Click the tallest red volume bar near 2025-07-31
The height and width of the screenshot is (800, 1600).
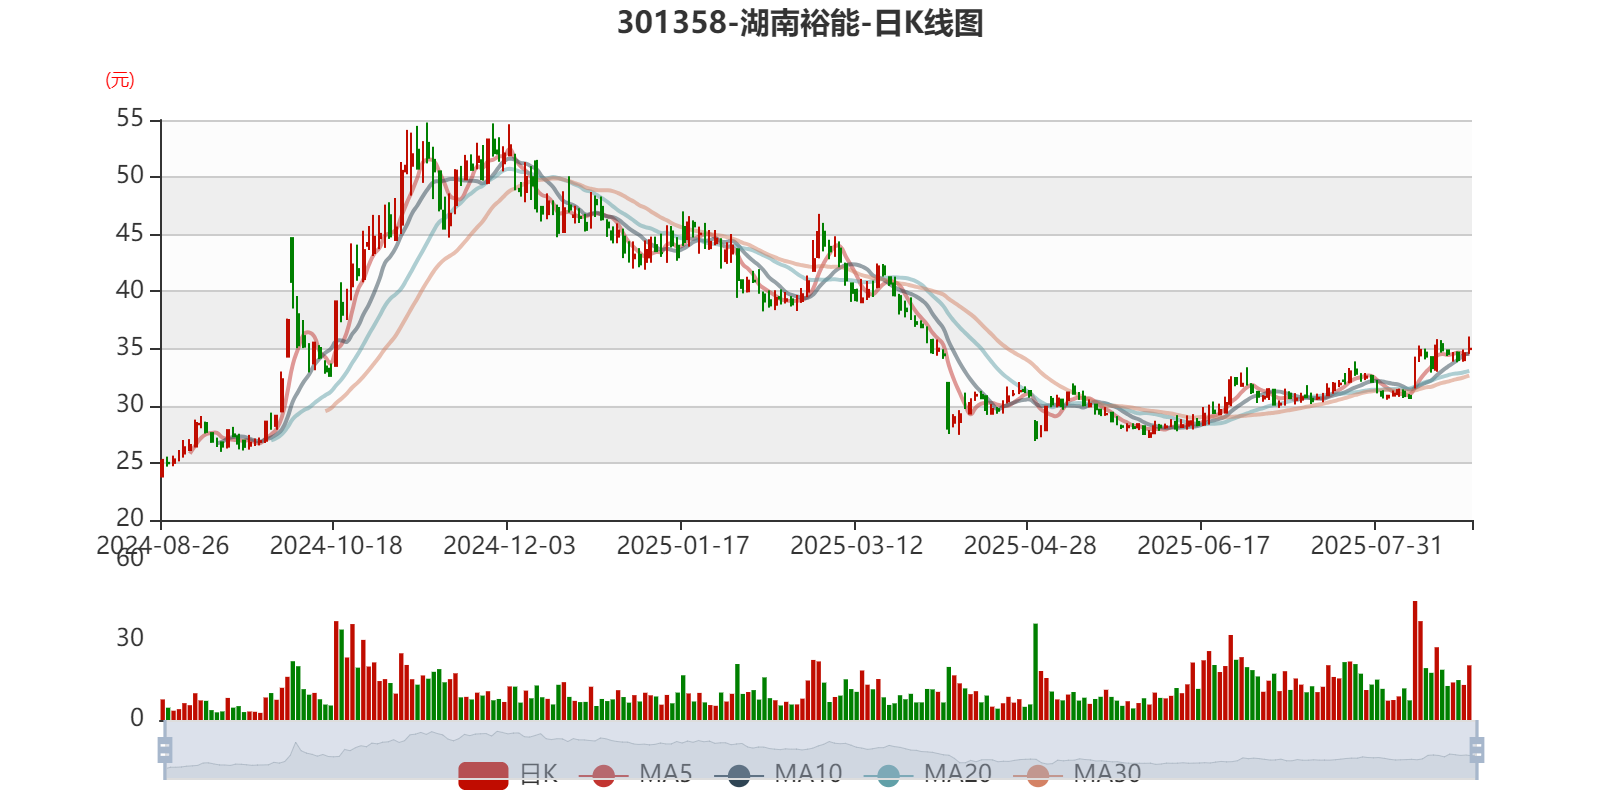(x=1415, y=660)
